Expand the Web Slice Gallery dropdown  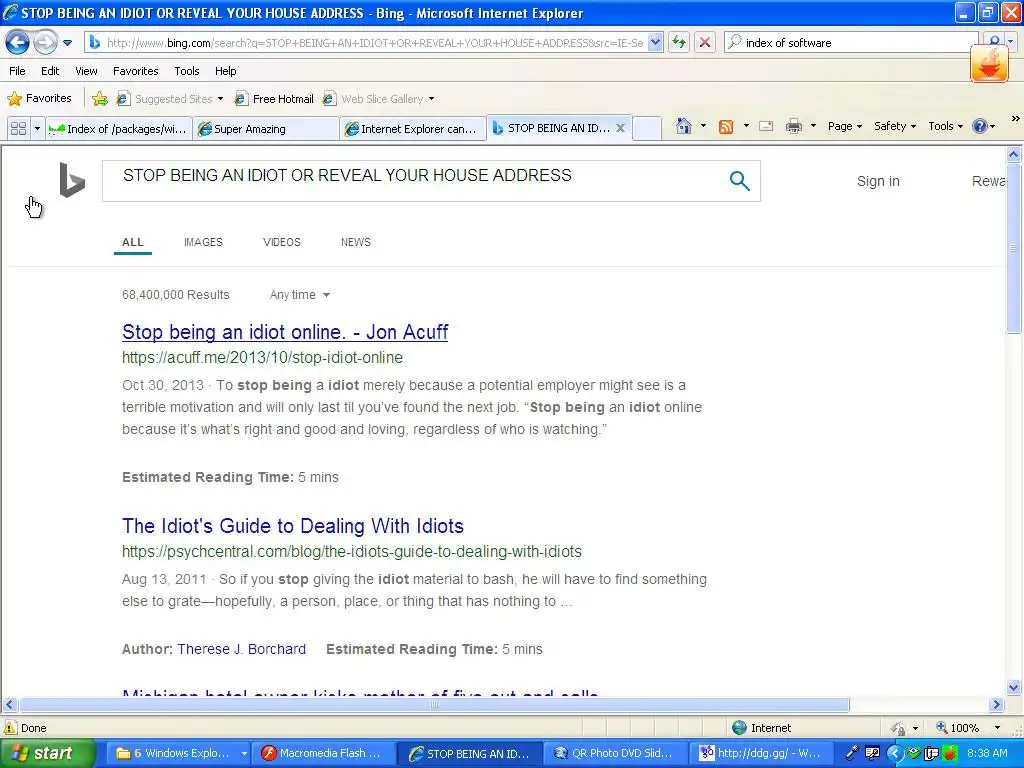pos(431,99)
